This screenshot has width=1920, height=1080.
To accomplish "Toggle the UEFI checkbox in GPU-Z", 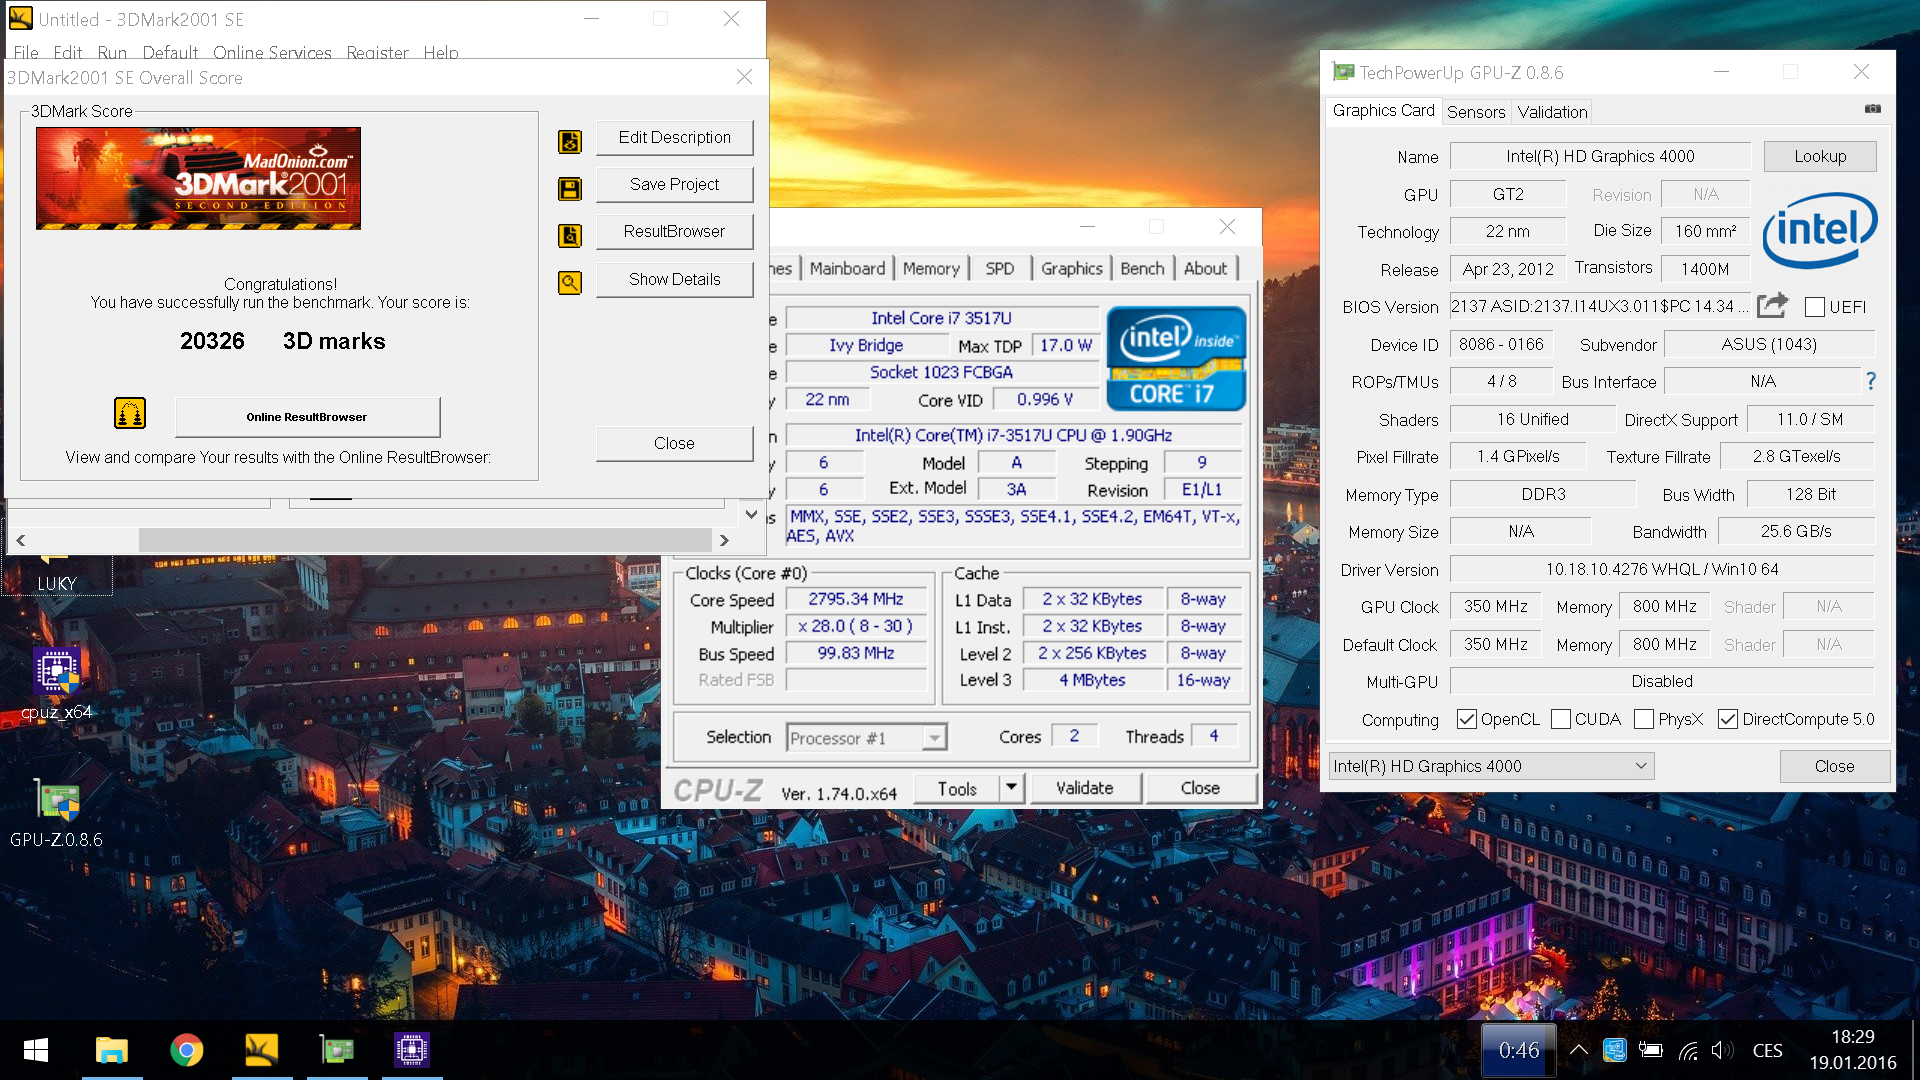I will [x=1815, y=307].
